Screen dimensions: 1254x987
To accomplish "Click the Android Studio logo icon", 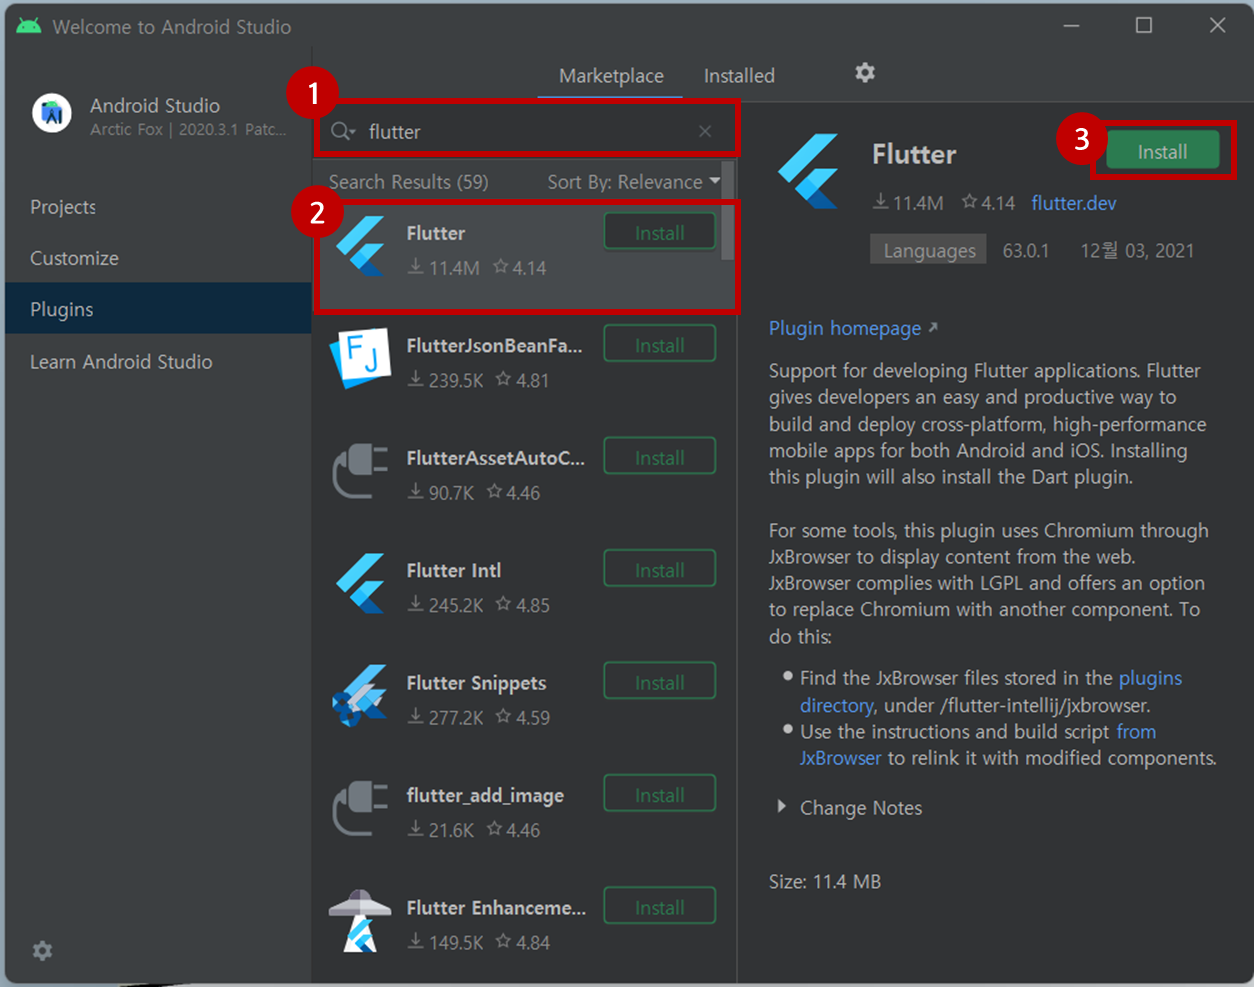I will (52, 114).
